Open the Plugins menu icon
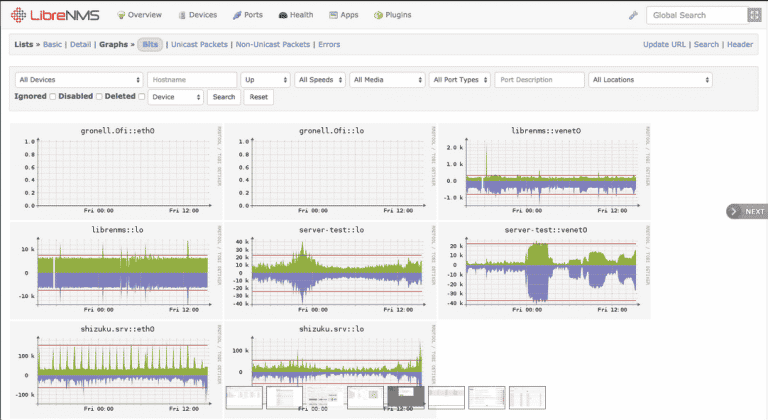The image size is (768, 420). pos(378,16)
